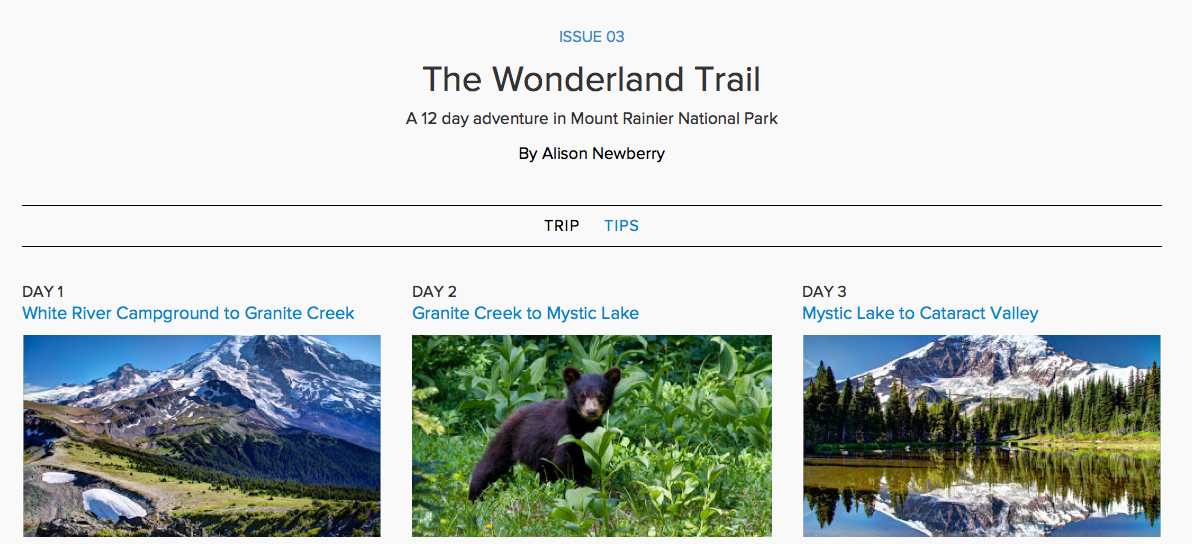Click the By Alison Newberry byline
The height and width of the screenshot is (544, 1192).
[x=591, y=154]
